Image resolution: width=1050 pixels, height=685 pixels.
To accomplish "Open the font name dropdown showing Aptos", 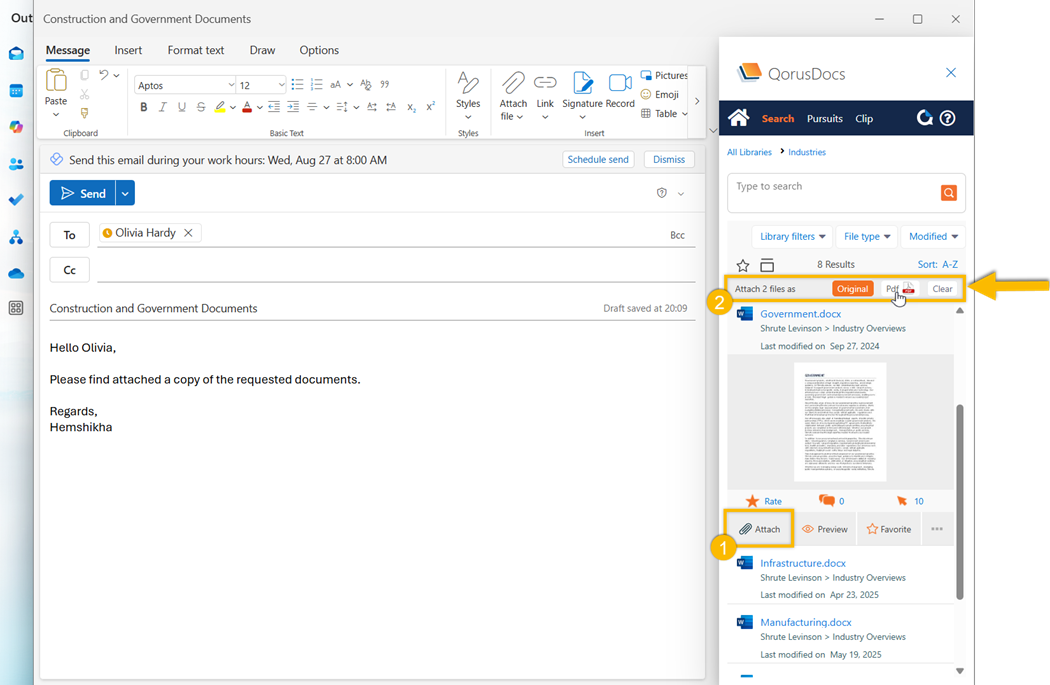I will (185, 86).
